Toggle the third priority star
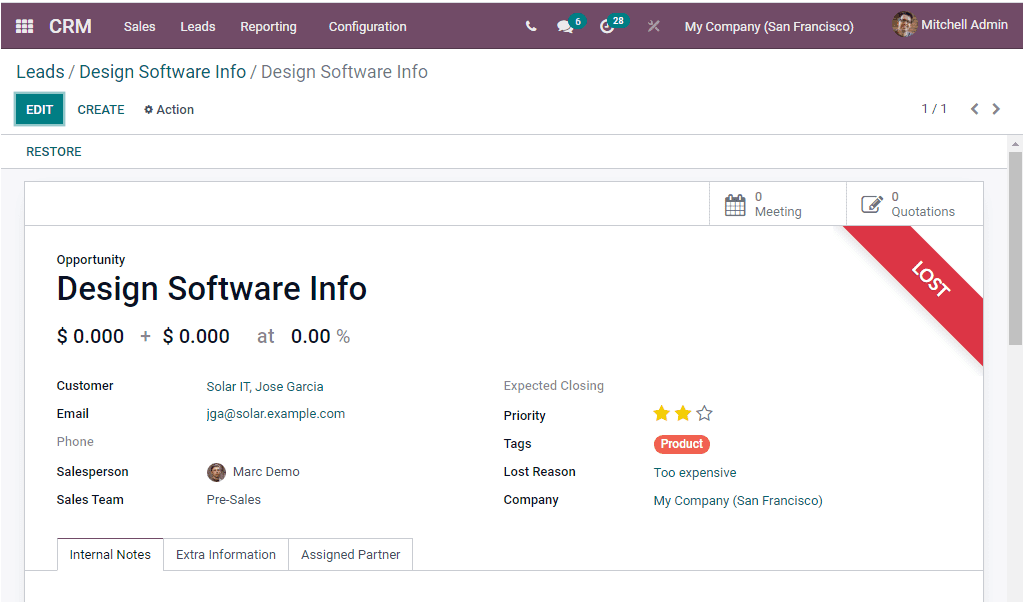Image resolution: width=1024 pixels, height=603 pixels. tap(704, 411)
